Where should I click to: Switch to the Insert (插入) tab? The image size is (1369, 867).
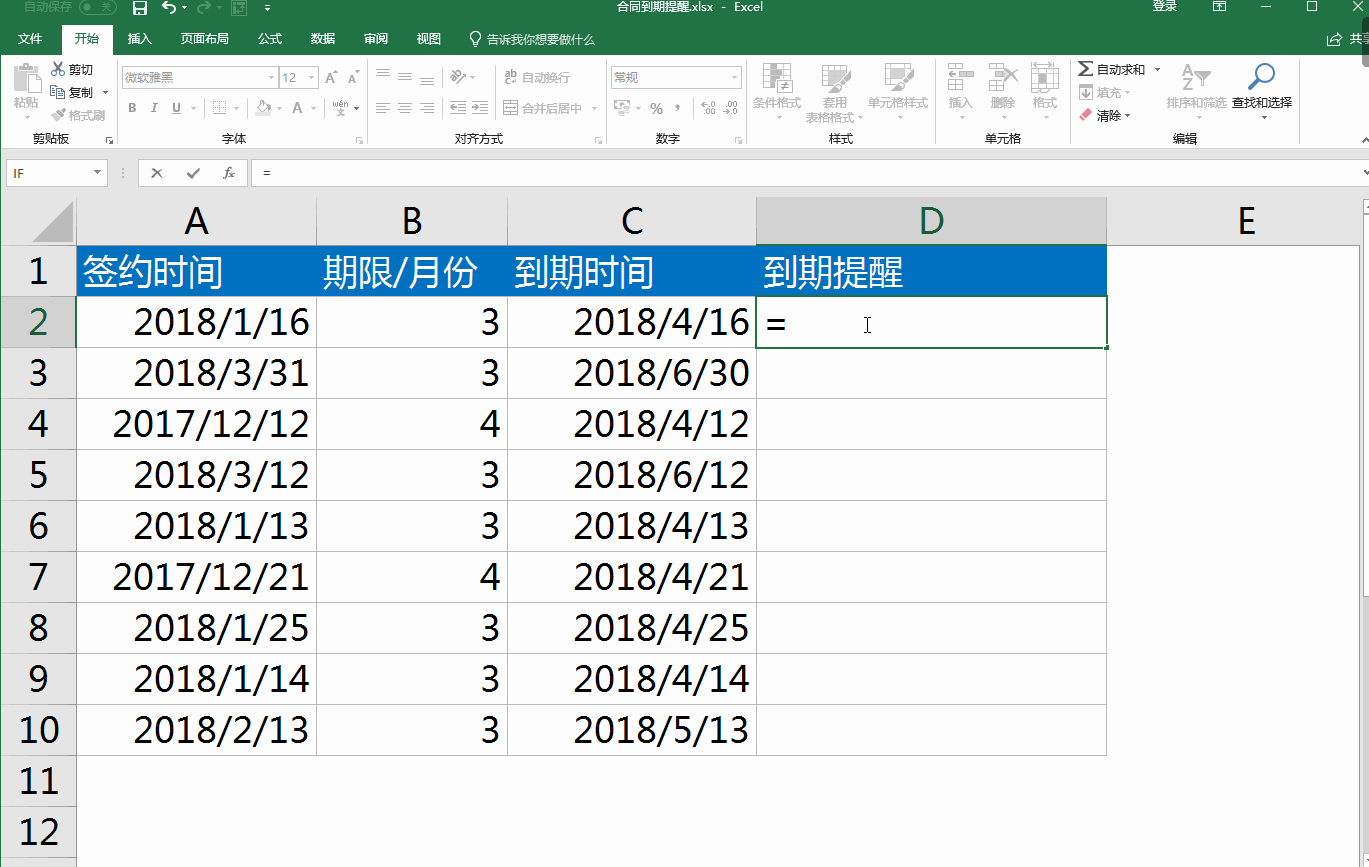140,39
